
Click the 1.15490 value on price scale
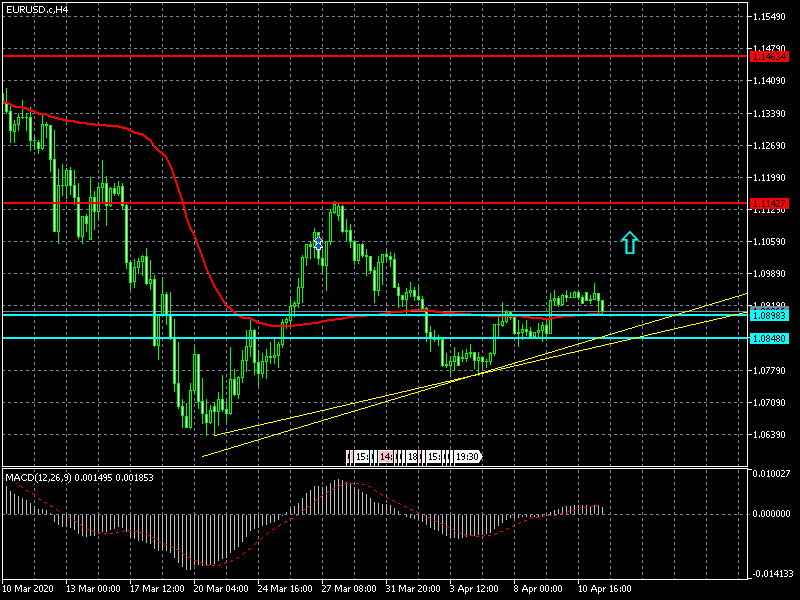(773, 18)
